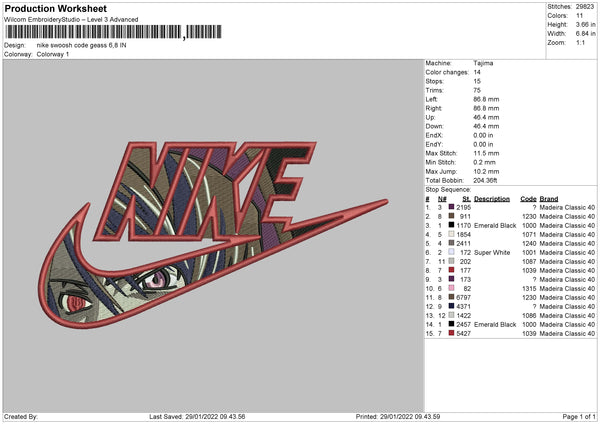Viewport: 600px width, 424px height.
Task: Click the grey-brown swatch beside 2411 stitches
Action: [452, 243]
